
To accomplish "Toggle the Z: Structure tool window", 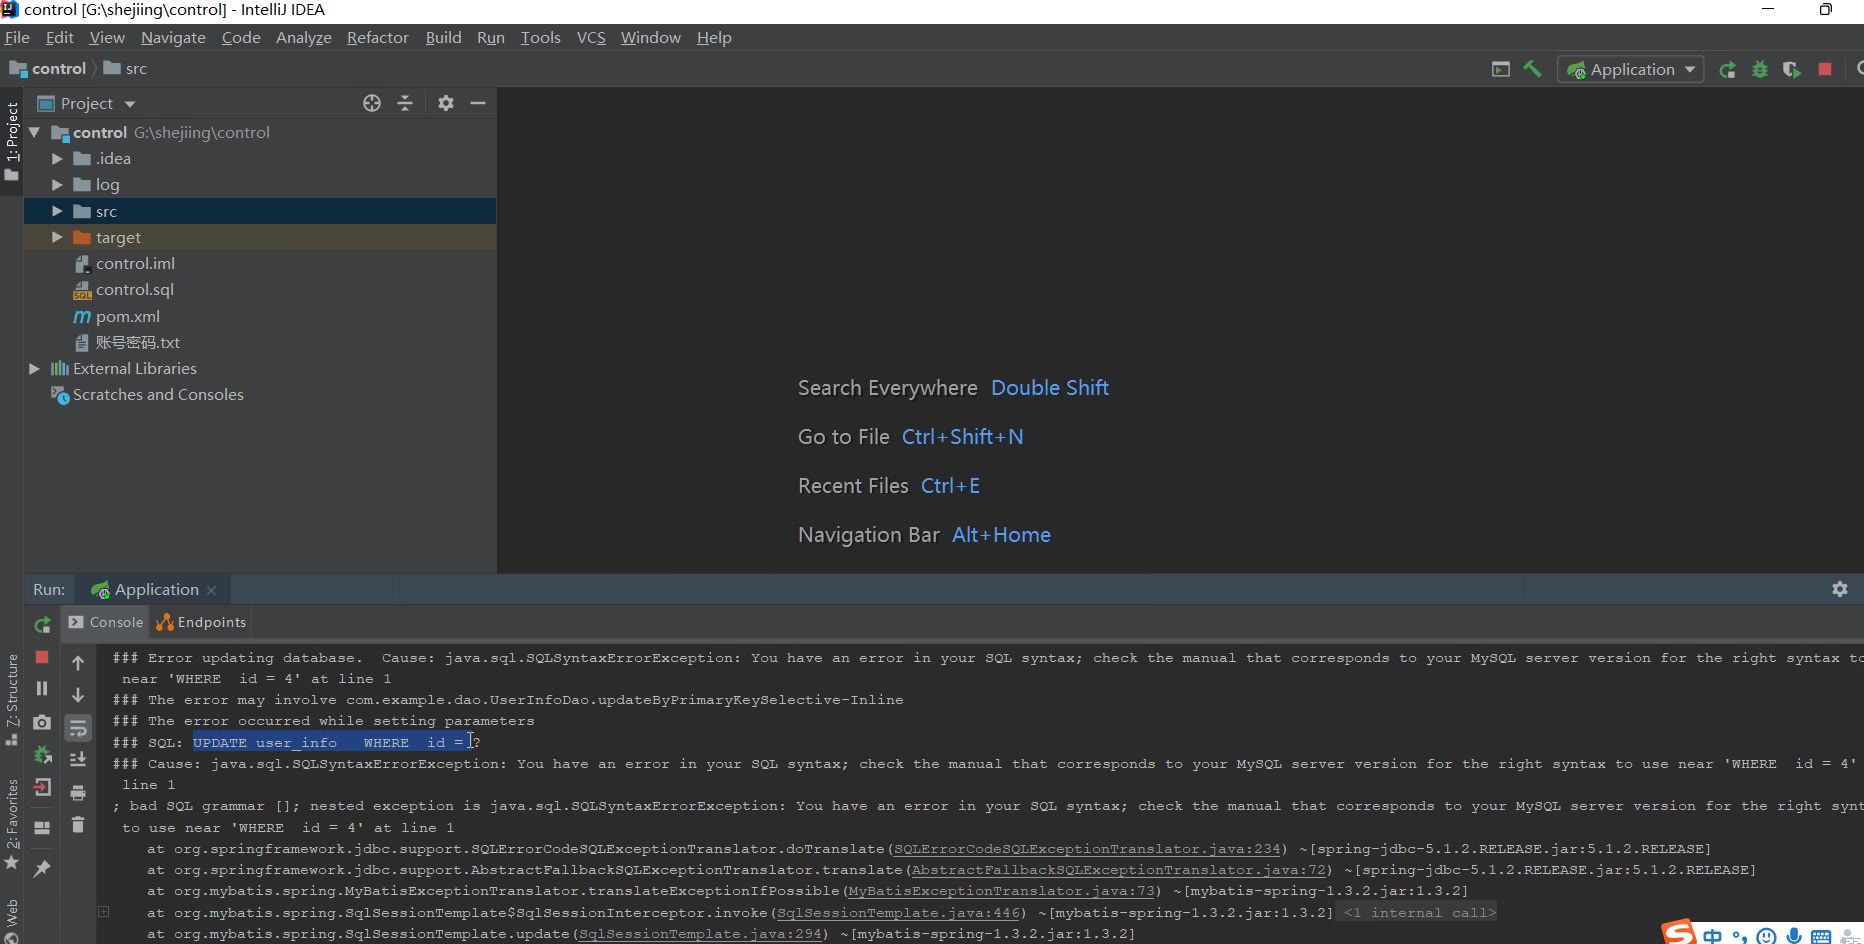I will pyautogui.click(x=12, y=700).
